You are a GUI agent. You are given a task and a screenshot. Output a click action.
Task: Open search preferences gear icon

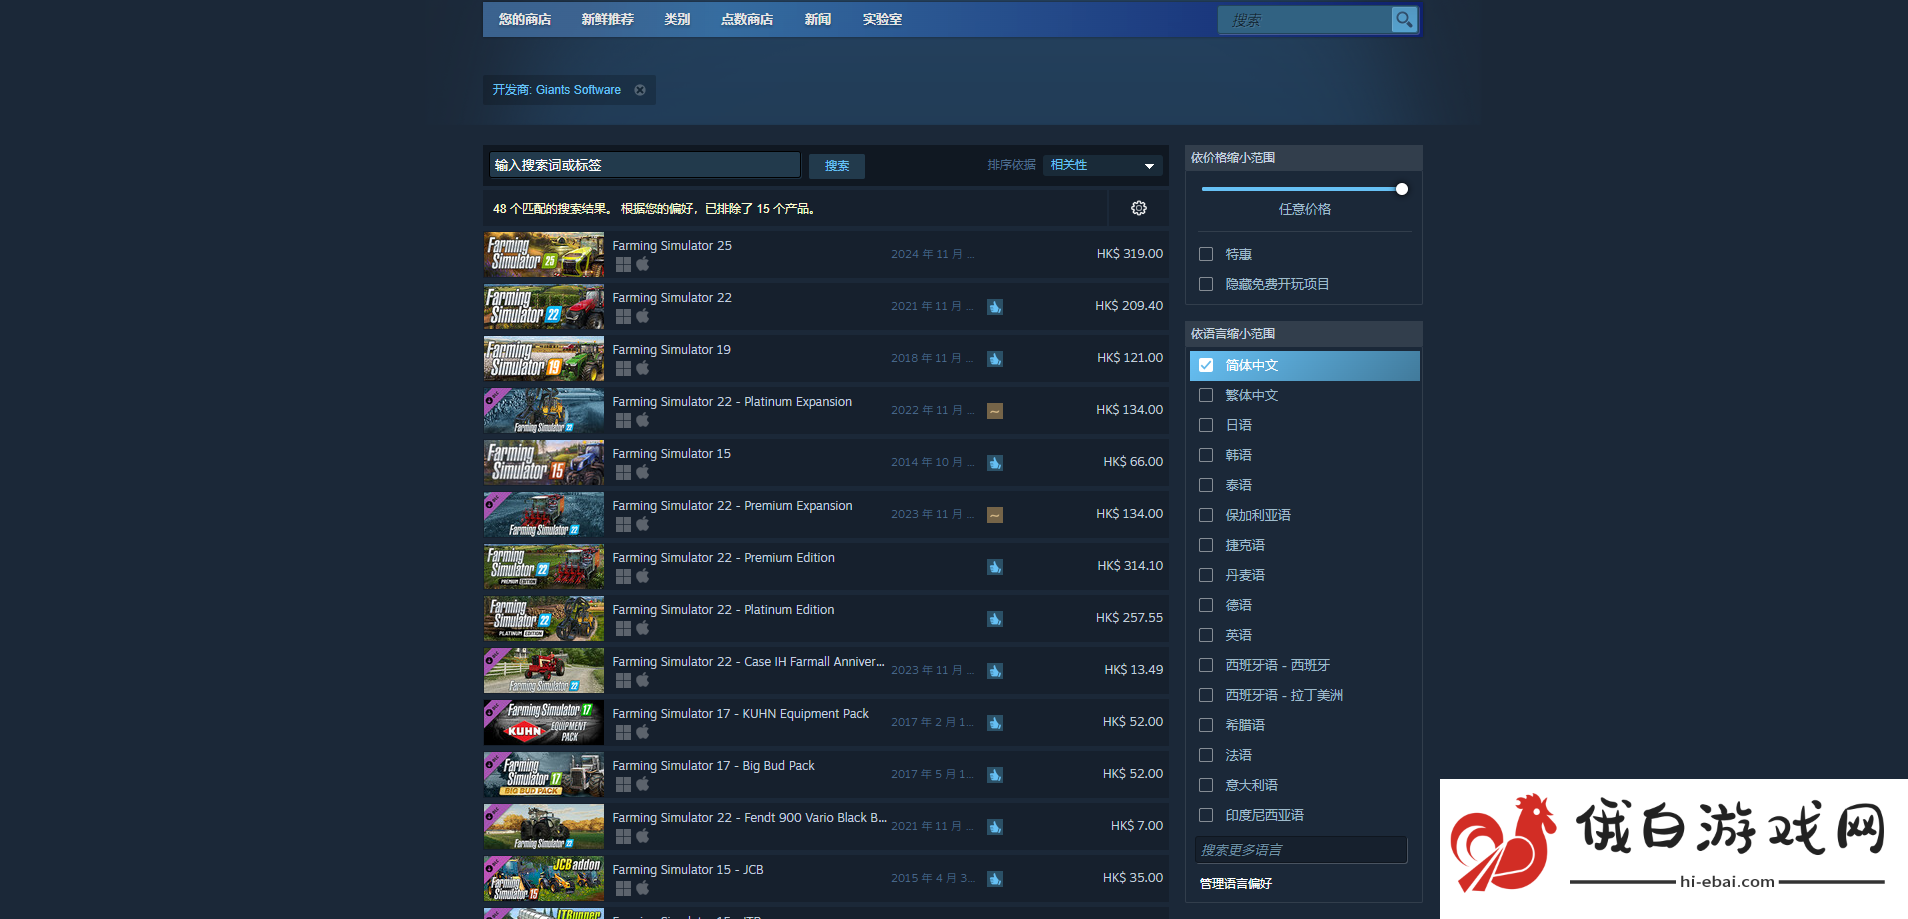tap(1139, 208)
